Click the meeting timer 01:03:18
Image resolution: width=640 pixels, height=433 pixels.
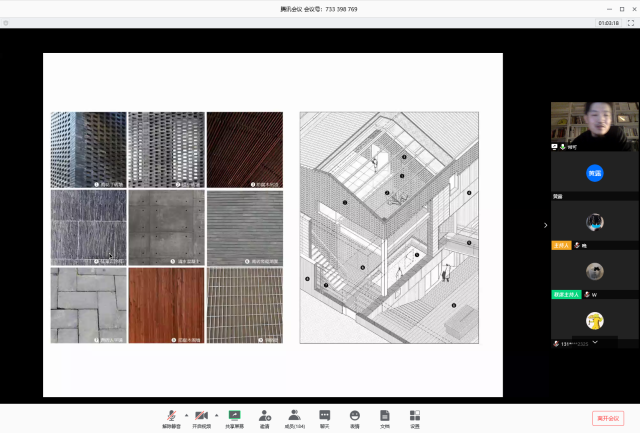click(608, 22)
